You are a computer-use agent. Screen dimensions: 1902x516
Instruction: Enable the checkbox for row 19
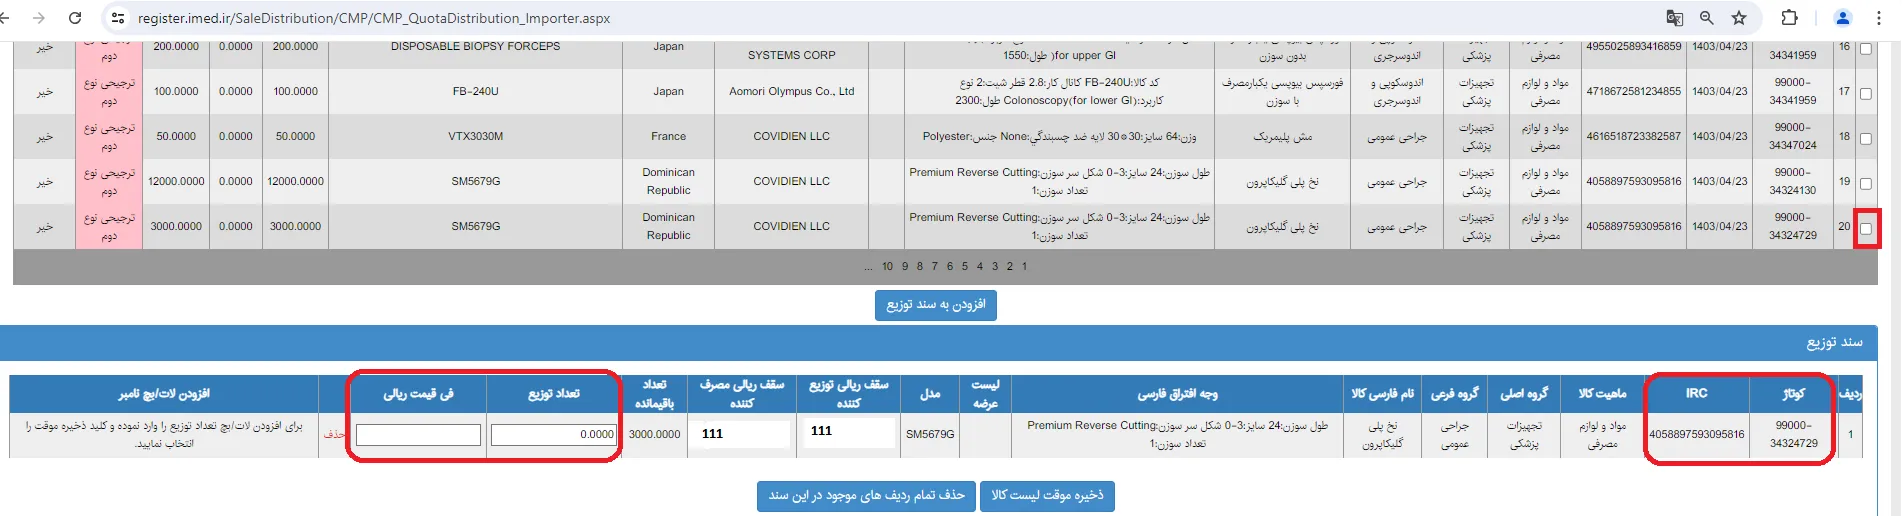1866,184
